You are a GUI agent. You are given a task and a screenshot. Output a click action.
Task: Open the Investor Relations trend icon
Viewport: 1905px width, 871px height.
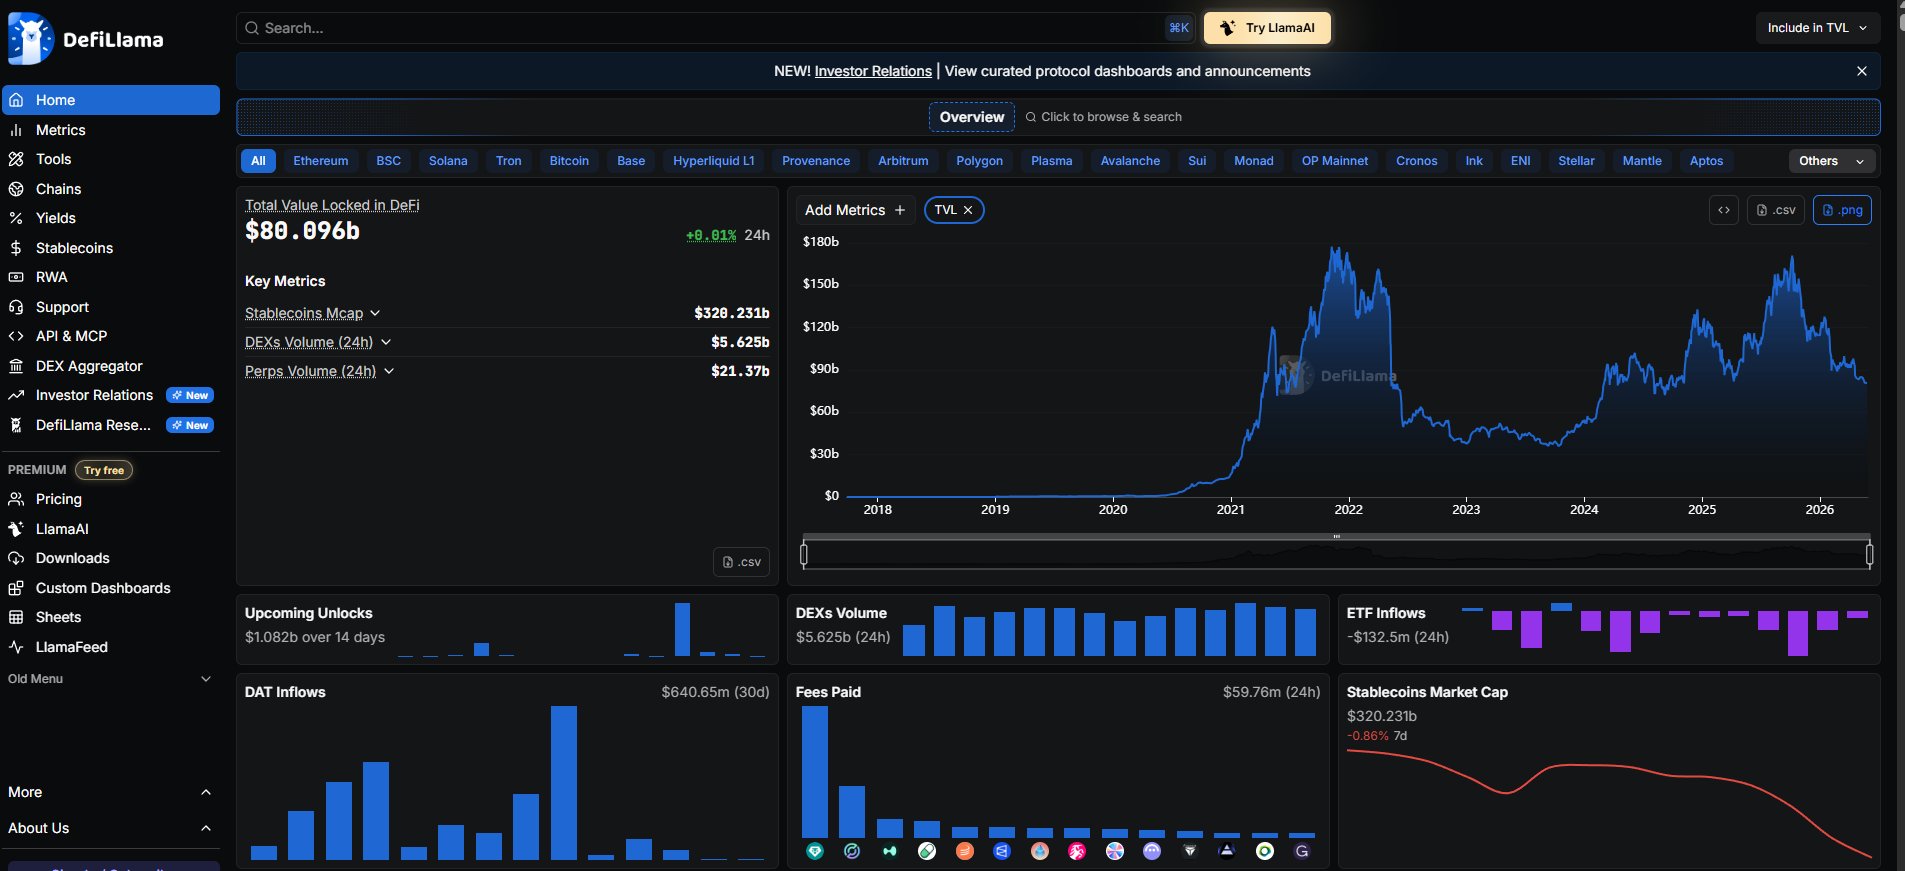tap(16, 395)
